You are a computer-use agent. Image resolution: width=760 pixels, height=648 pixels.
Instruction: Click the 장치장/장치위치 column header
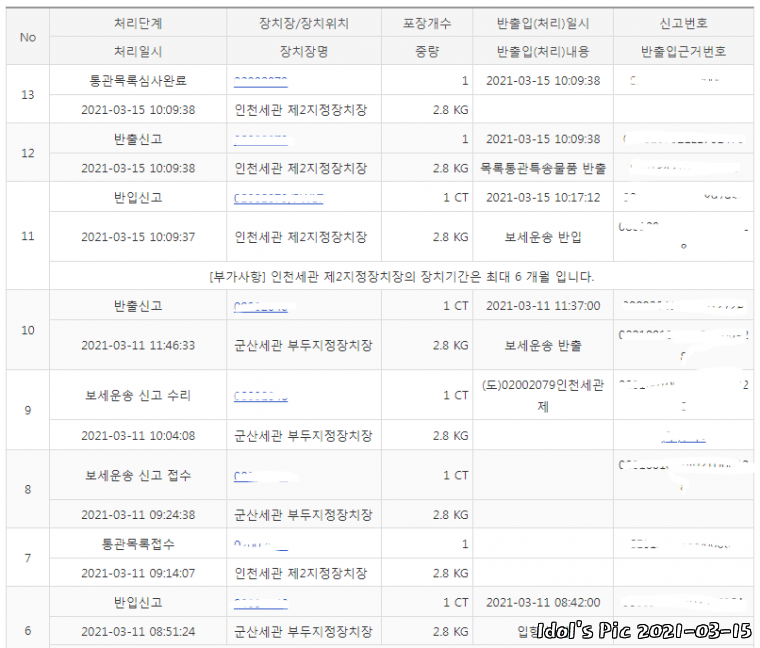[303, 22]
